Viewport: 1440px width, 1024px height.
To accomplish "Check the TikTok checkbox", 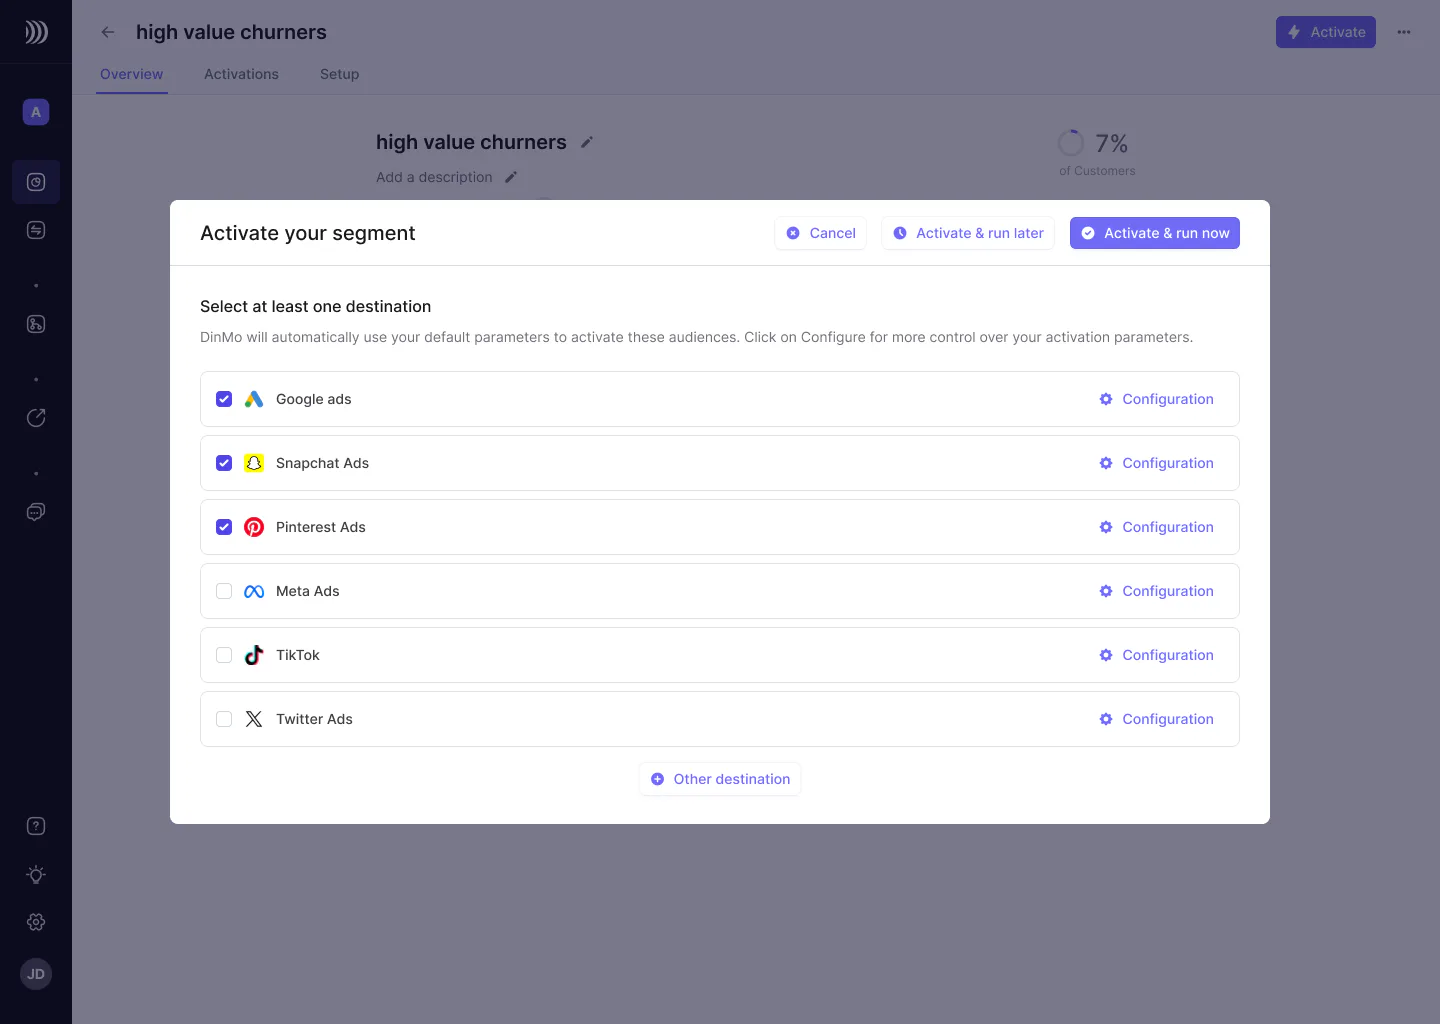I will click(224, 655).
